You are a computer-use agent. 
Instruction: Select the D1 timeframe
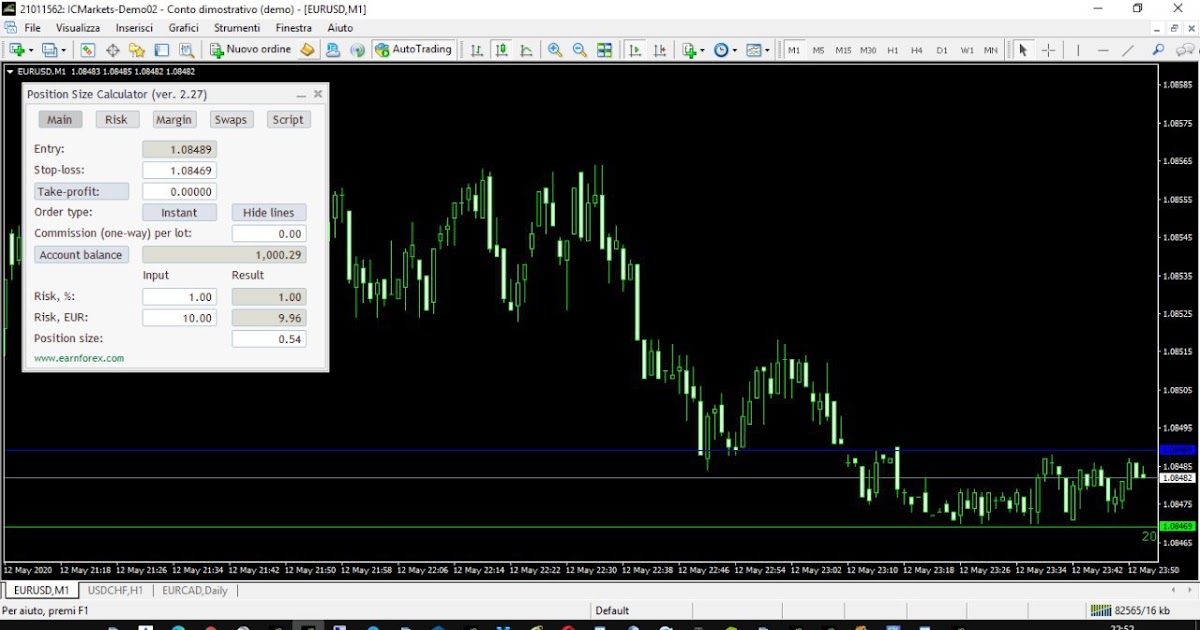click(942, 48)
